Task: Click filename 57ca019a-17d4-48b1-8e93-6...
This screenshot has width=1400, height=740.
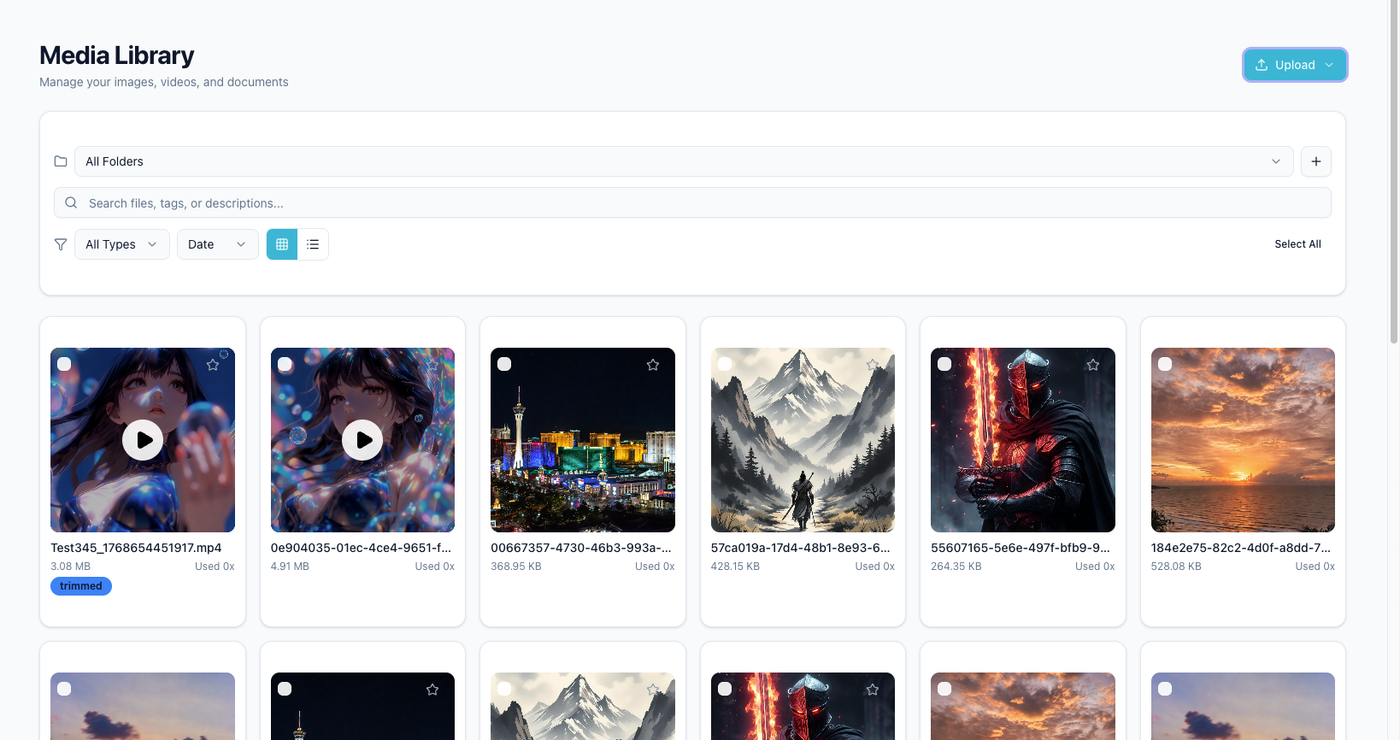Action: [801, 548]
